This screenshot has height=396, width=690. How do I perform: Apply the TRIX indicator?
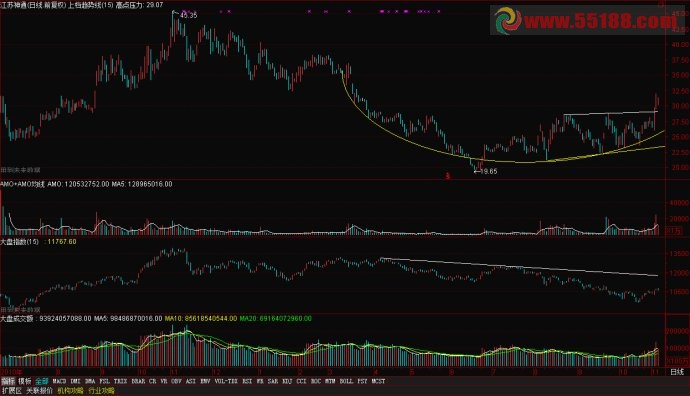pyautogui.click(x=120, y=381)
